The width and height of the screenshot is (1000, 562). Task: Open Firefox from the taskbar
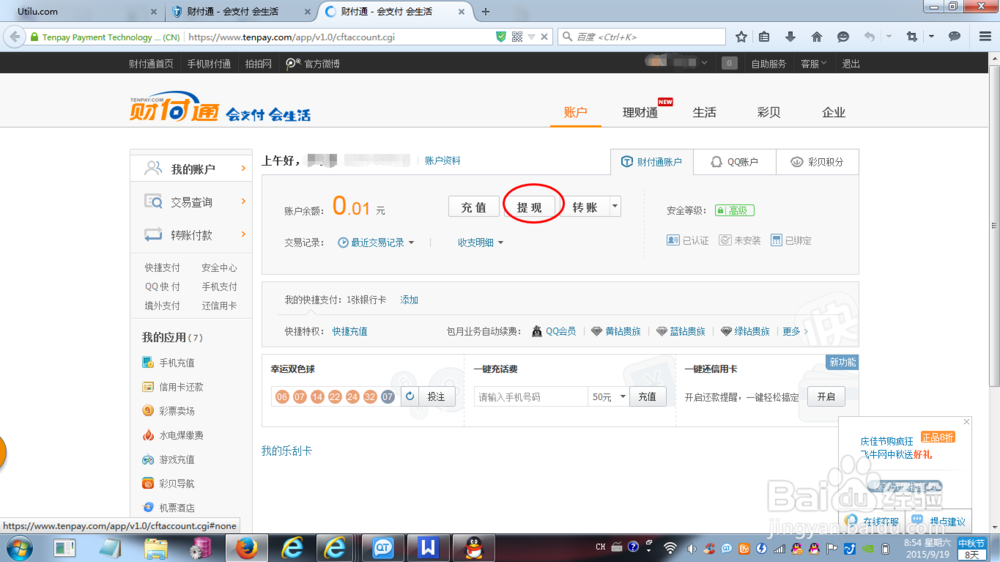click(x=246, y=548)
